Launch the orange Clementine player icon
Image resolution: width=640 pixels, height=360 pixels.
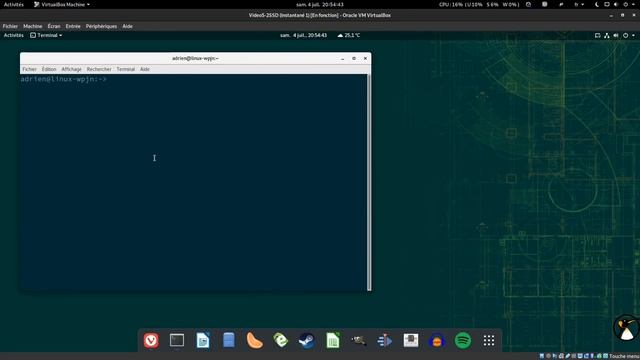[255, 340]
